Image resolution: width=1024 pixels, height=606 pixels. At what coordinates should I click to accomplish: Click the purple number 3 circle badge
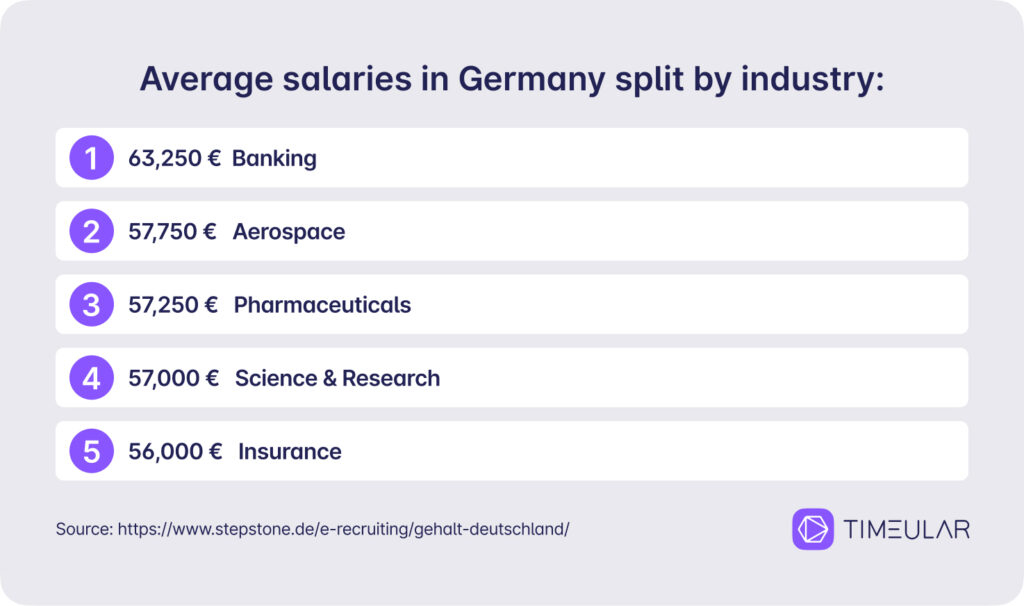click(91, 304)
